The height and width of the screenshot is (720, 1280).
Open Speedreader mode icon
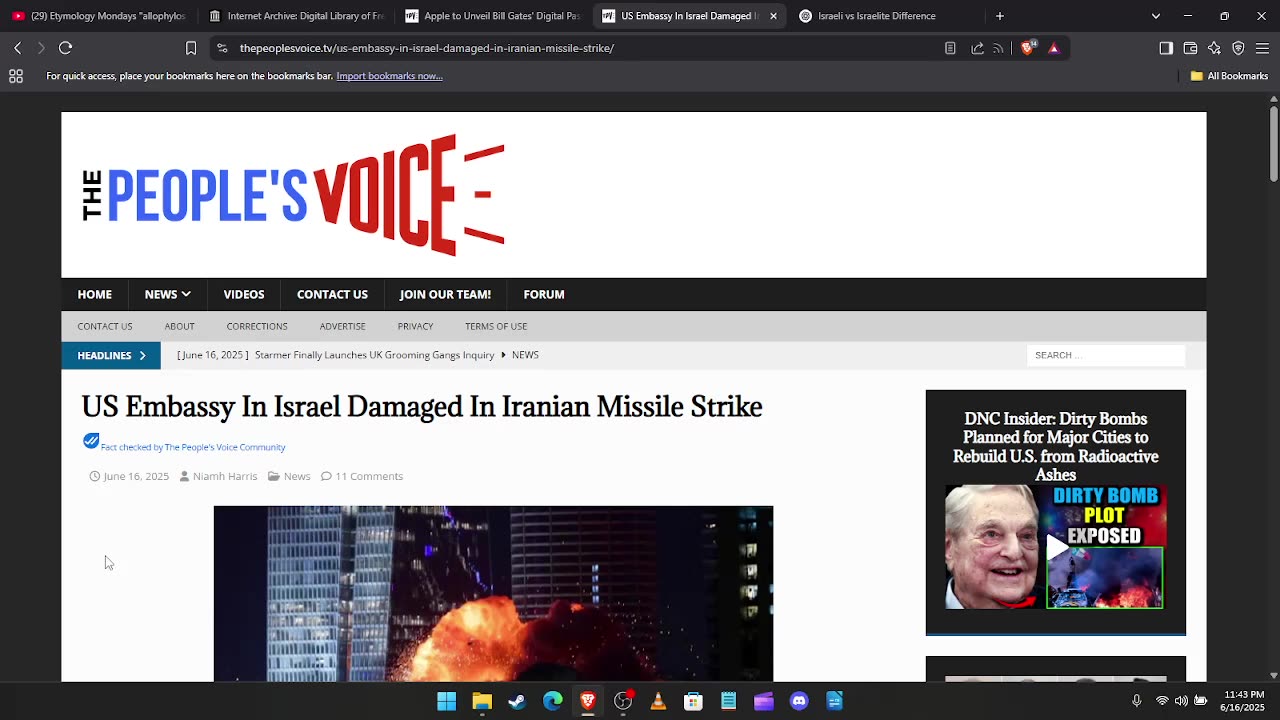point(950,48)
